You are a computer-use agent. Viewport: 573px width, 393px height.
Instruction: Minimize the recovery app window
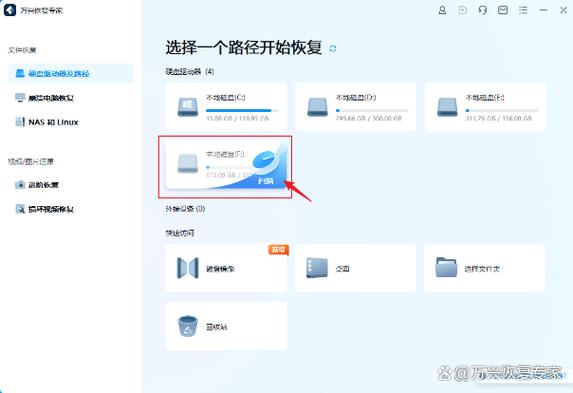(543, 10)
